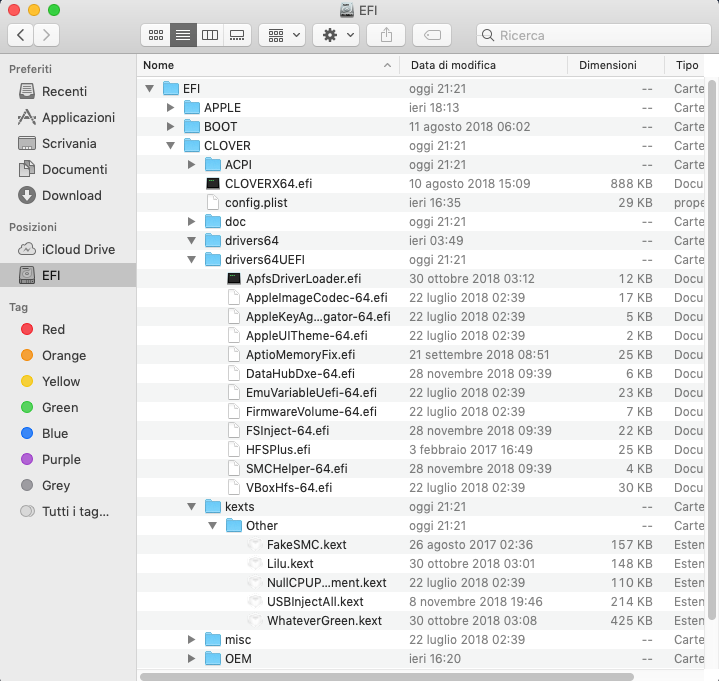Open Applicazioni in the sidebar
Viewport: 719px width, 681px height.
(x=68, y=117)
